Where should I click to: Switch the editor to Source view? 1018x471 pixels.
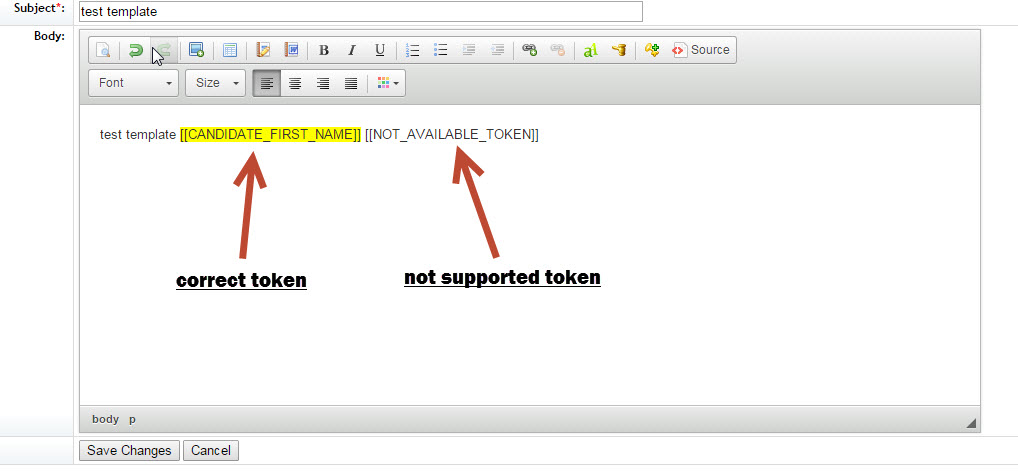(701, 50)
